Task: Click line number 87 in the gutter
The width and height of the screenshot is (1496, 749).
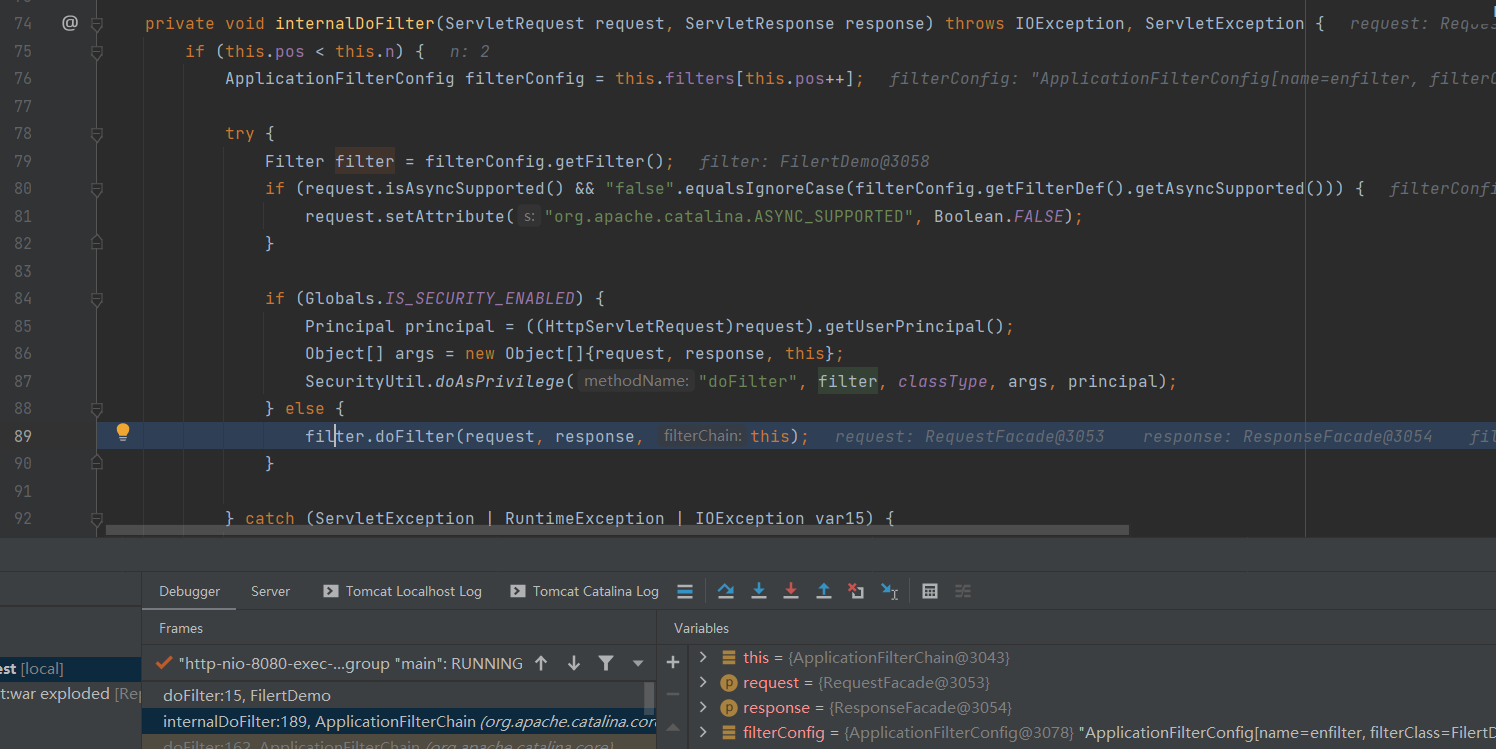Action: (x=22, y=381)
